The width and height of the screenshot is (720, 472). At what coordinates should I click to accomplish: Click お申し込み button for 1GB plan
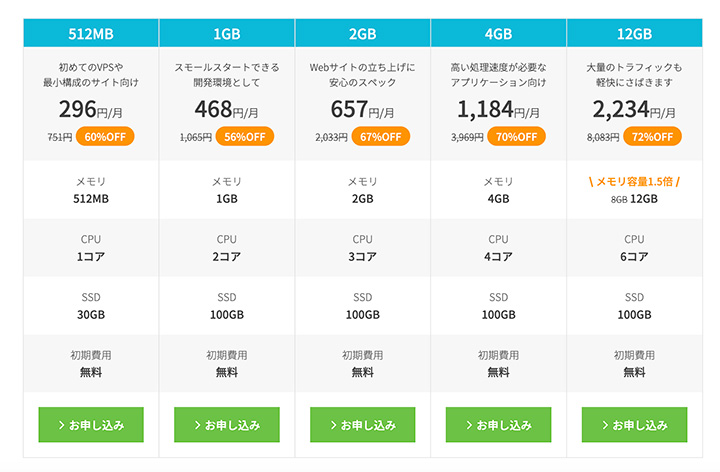pos(227,424)
